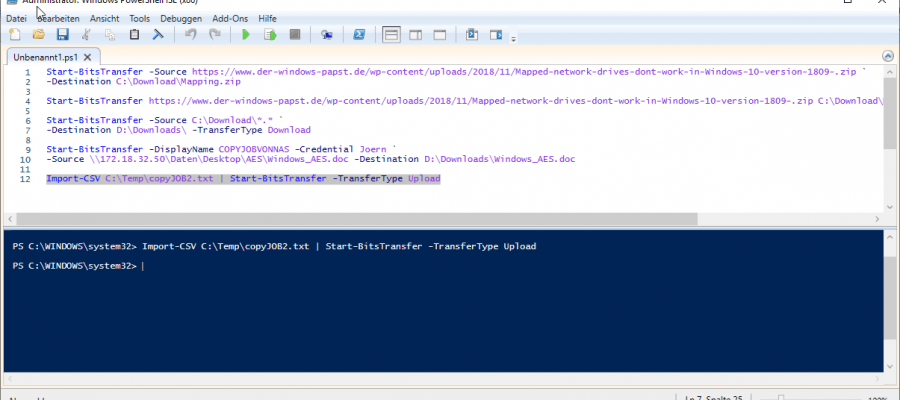This screenshot has width=900, height=400.
Task: Open the Datei menu
Action: pos(16,18)
